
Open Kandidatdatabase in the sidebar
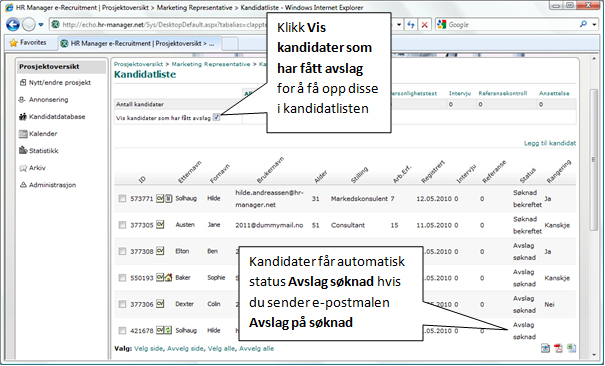point(57,116)
